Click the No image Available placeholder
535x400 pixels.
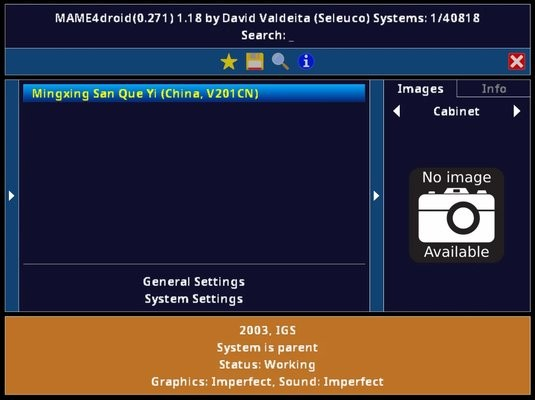click(457, 215)
